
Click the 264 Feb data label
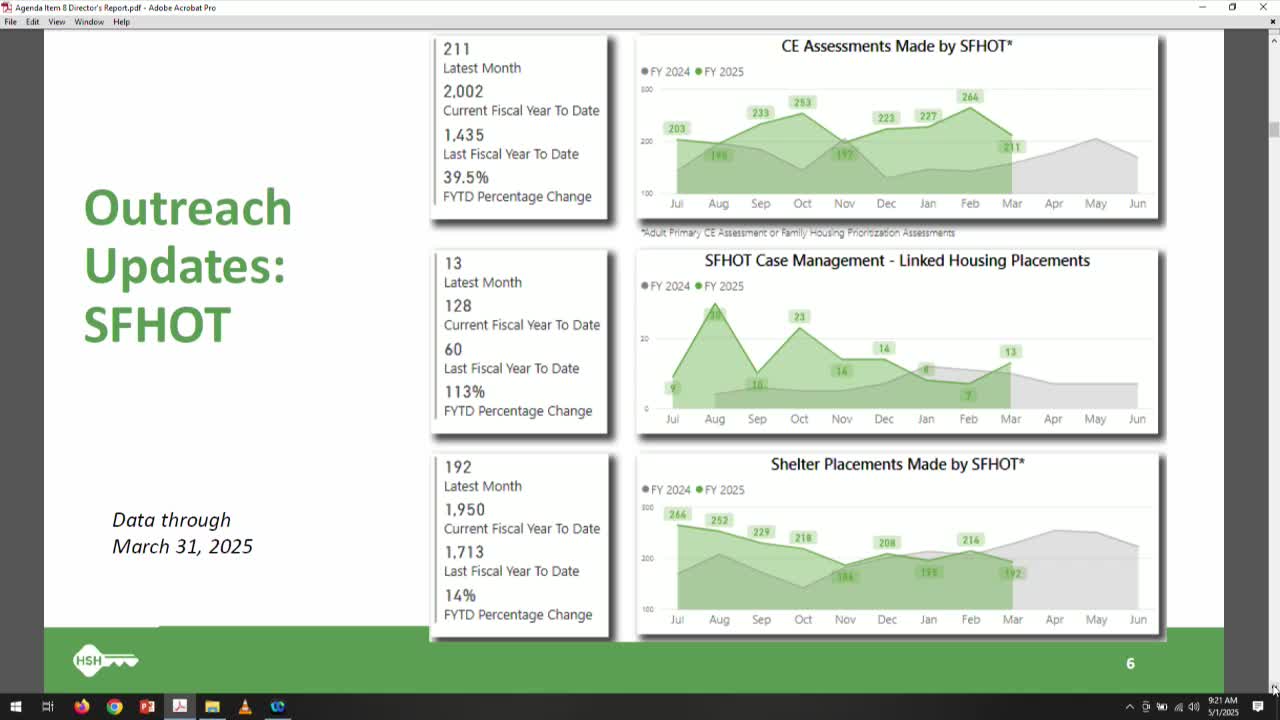pyautogui.click(x=970, y=97)
